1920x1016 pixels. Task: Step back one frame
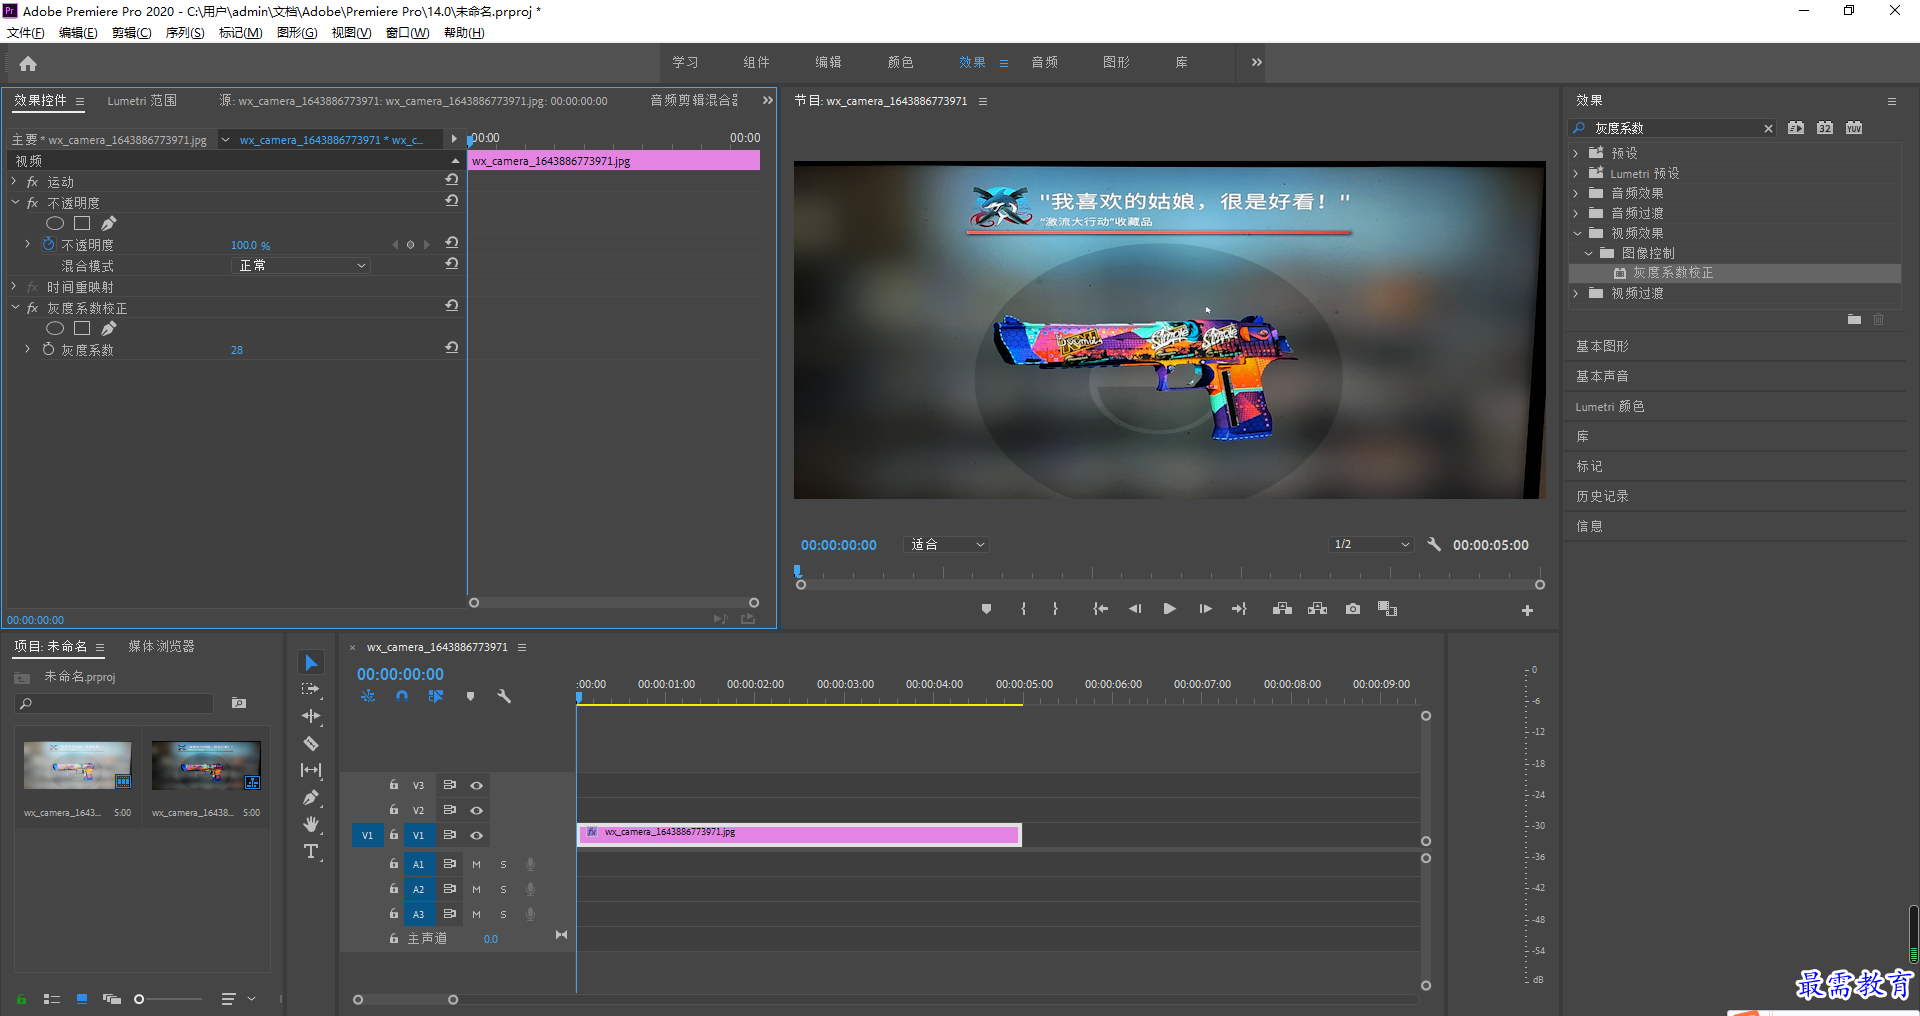[1135, 608]
